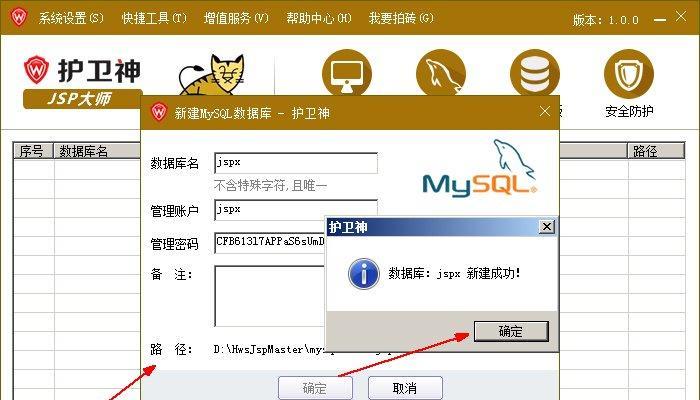
Task: Open the MySQL dolphin toolbar icon
Action: click(441, 73)
